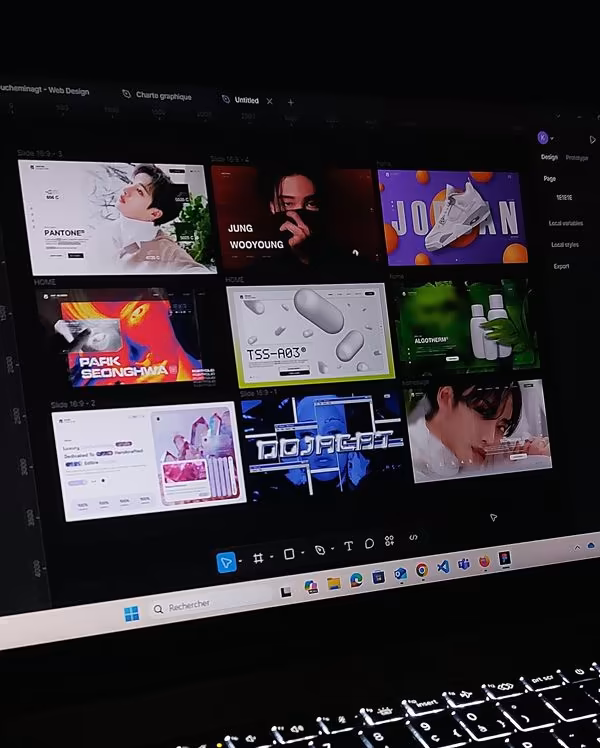600x748 pixels.
Task: Click the Figma taskbar icon
Action: [x=505, y=558]
